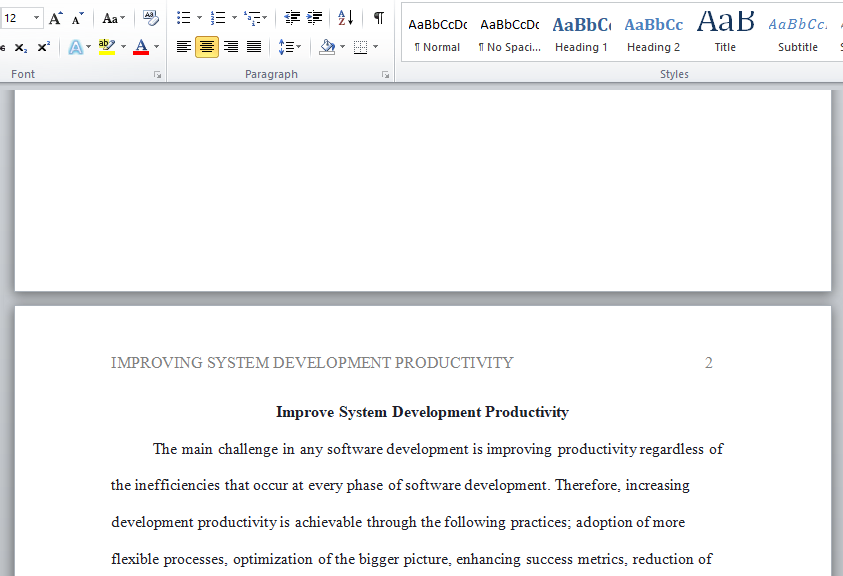Open Change Case dropdown arrow
Screen dimensions: 843x576
click(123, 19)
